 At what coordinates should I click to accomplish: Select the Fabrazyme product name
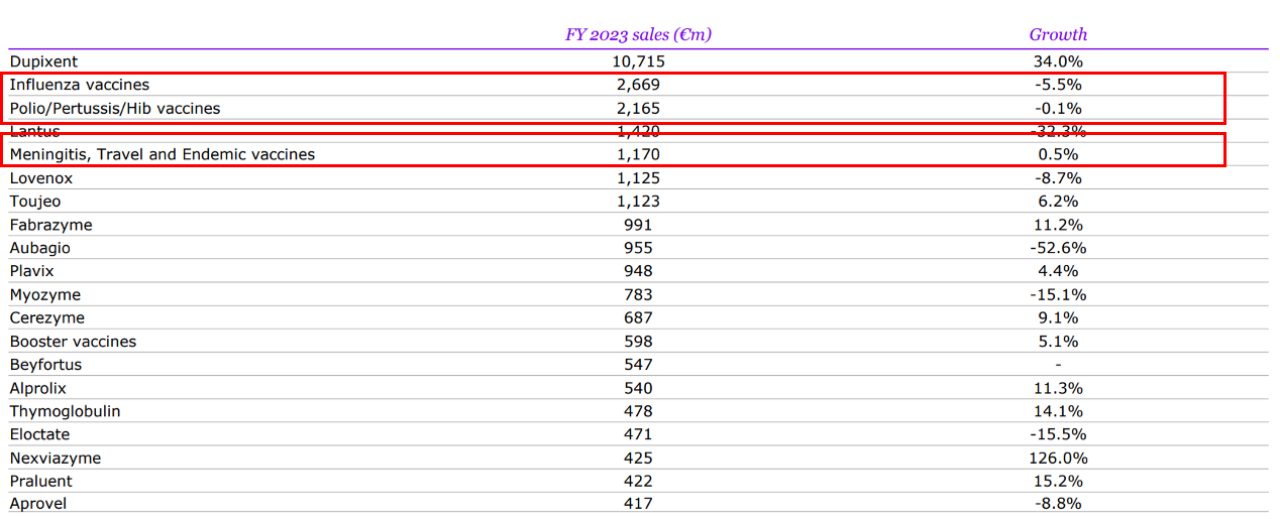[x=51, y=225]
